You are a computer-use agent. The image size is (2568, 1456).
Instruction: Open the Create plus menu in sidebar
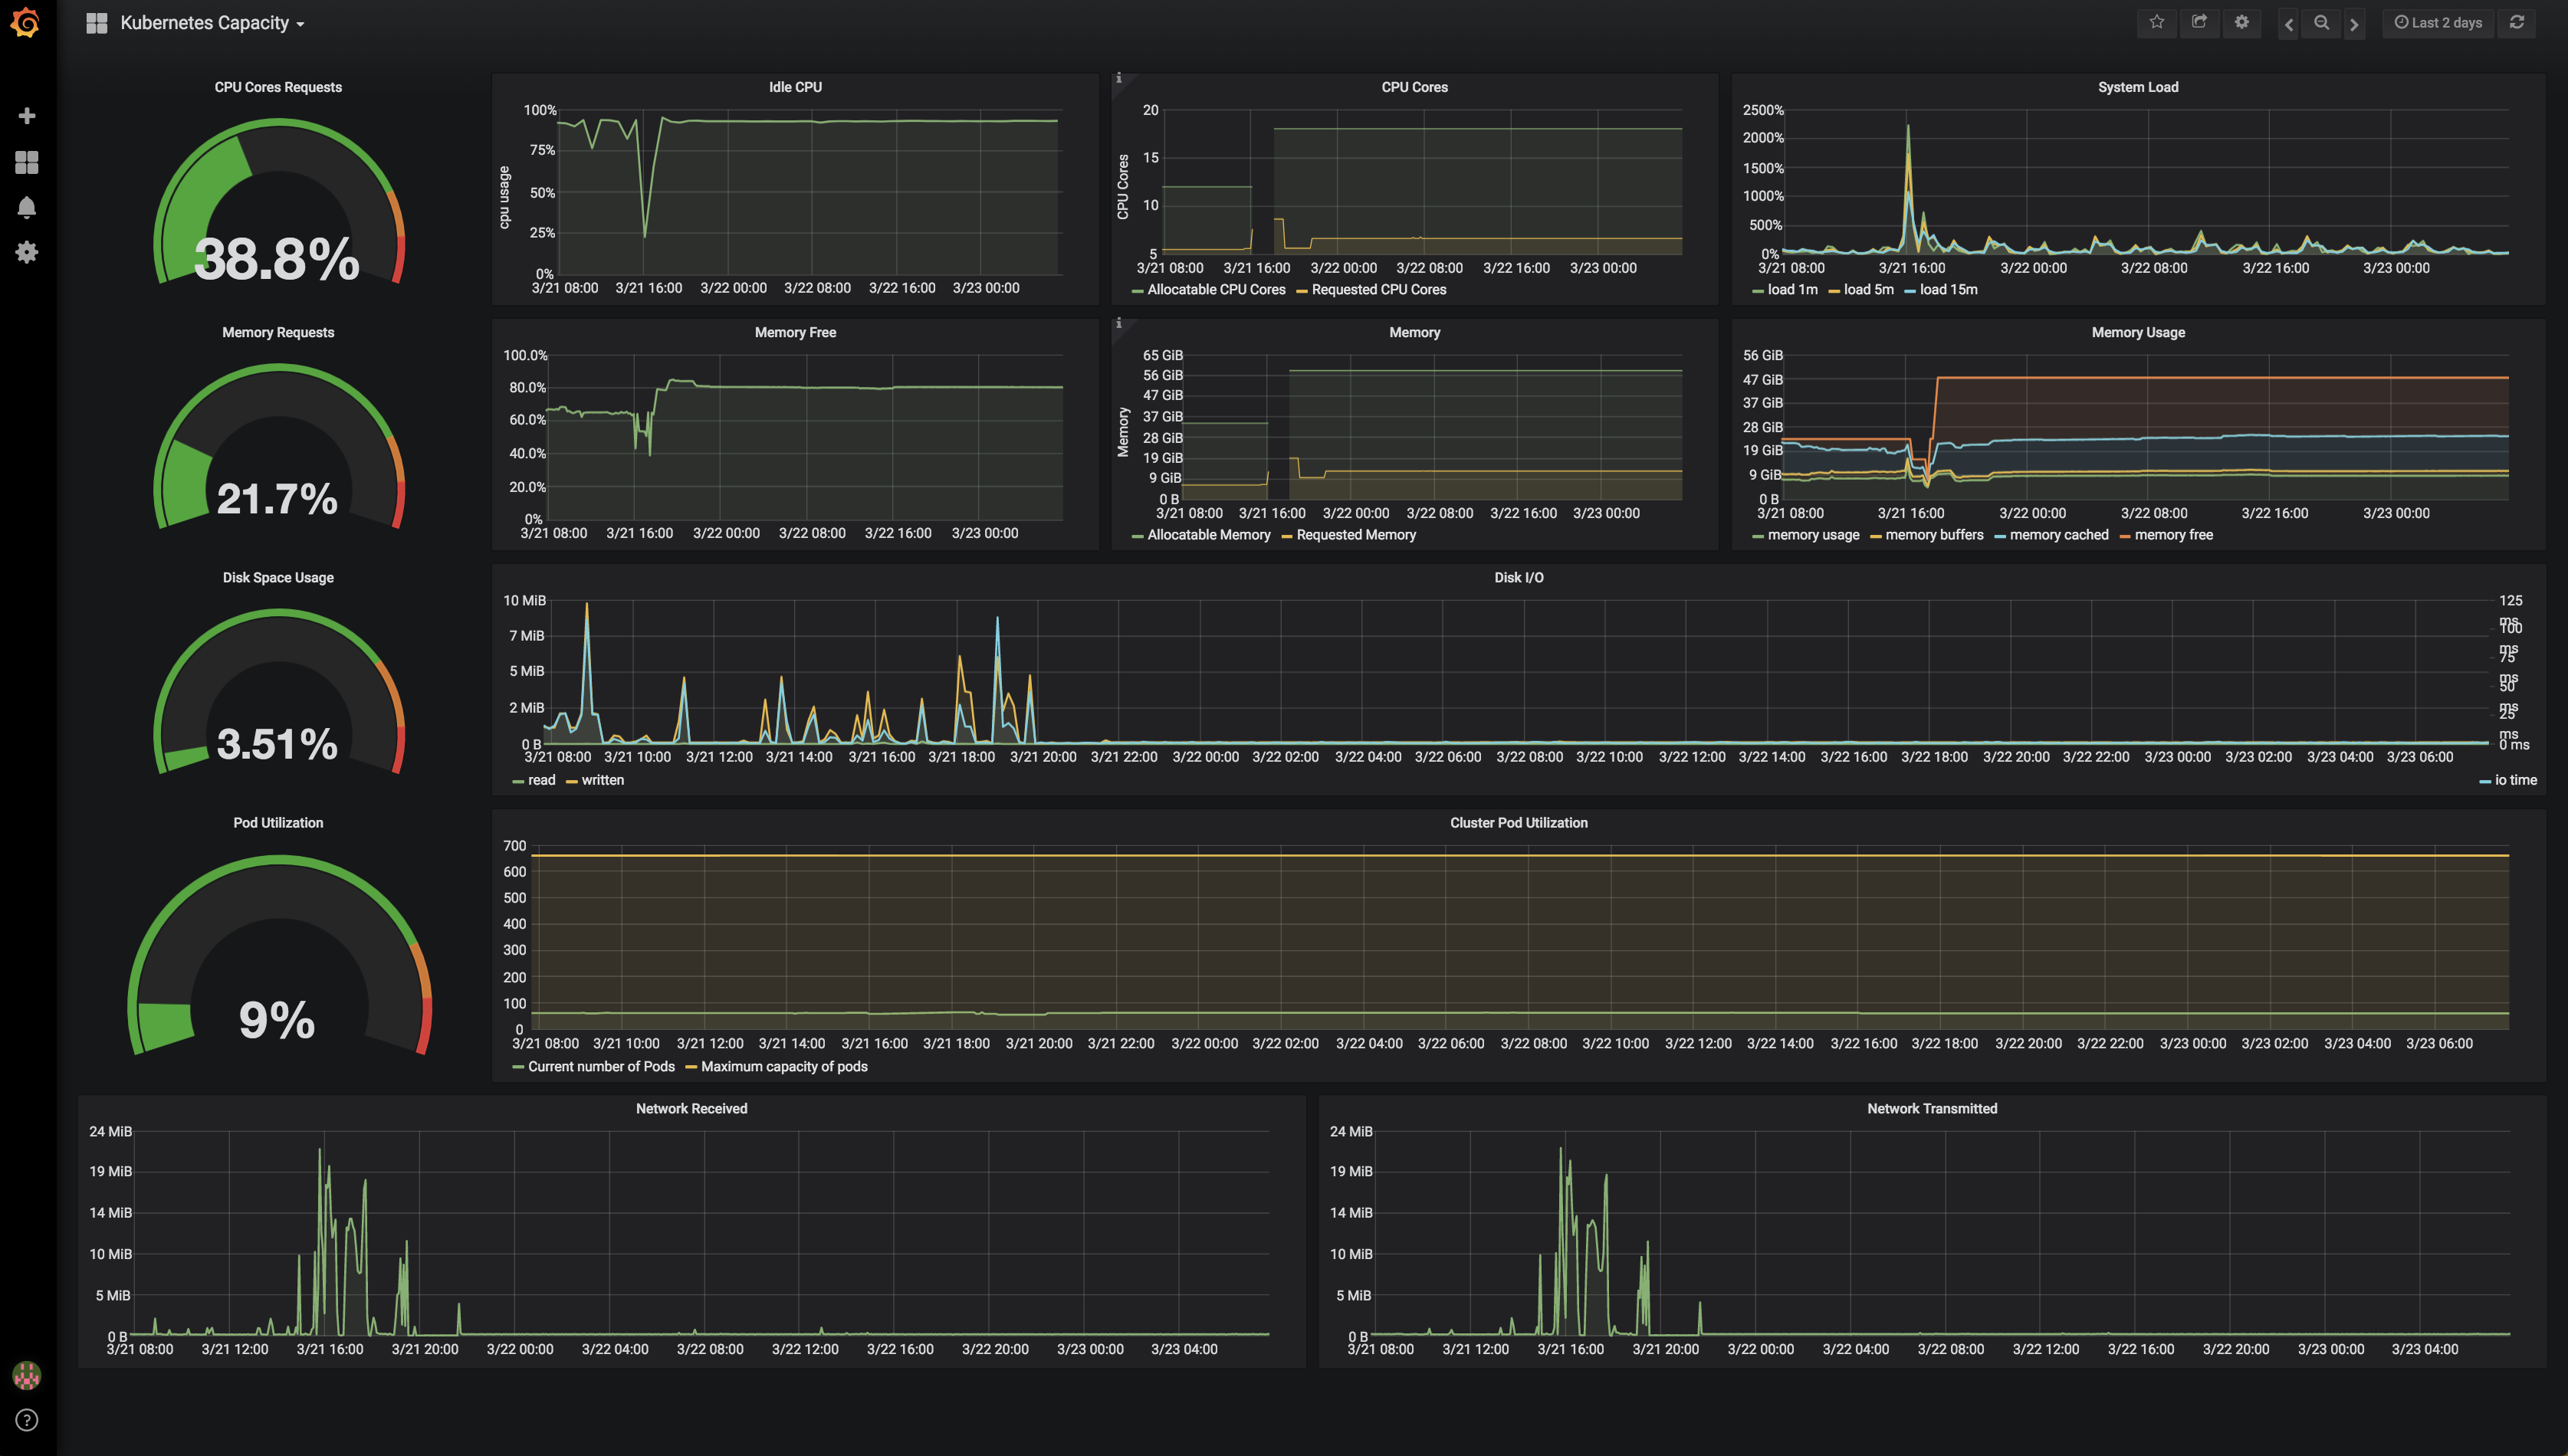27,116
